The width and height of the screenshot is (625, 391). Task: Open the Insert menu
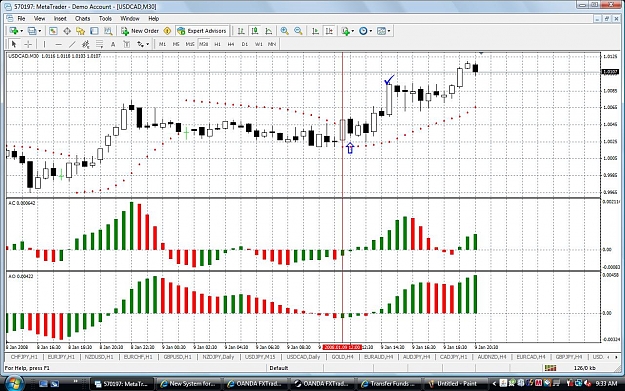(60, 18)
